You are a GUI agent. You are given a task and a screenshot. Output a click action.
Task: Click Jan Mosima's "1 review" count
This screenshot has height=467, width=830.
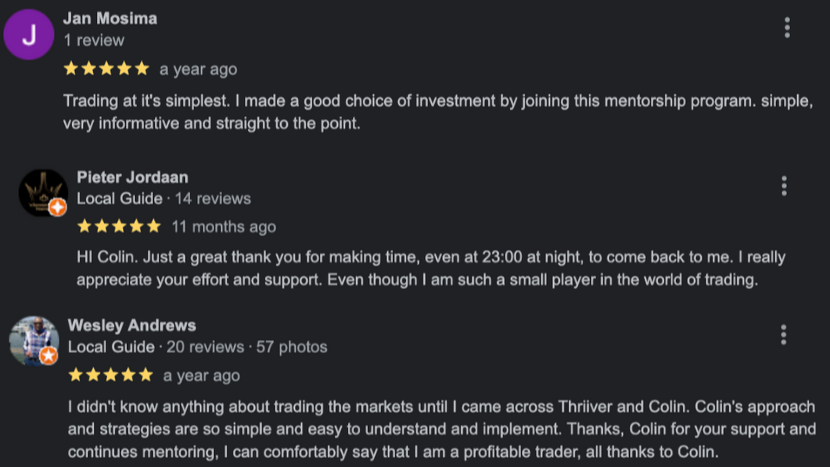[x=94, y=41]
